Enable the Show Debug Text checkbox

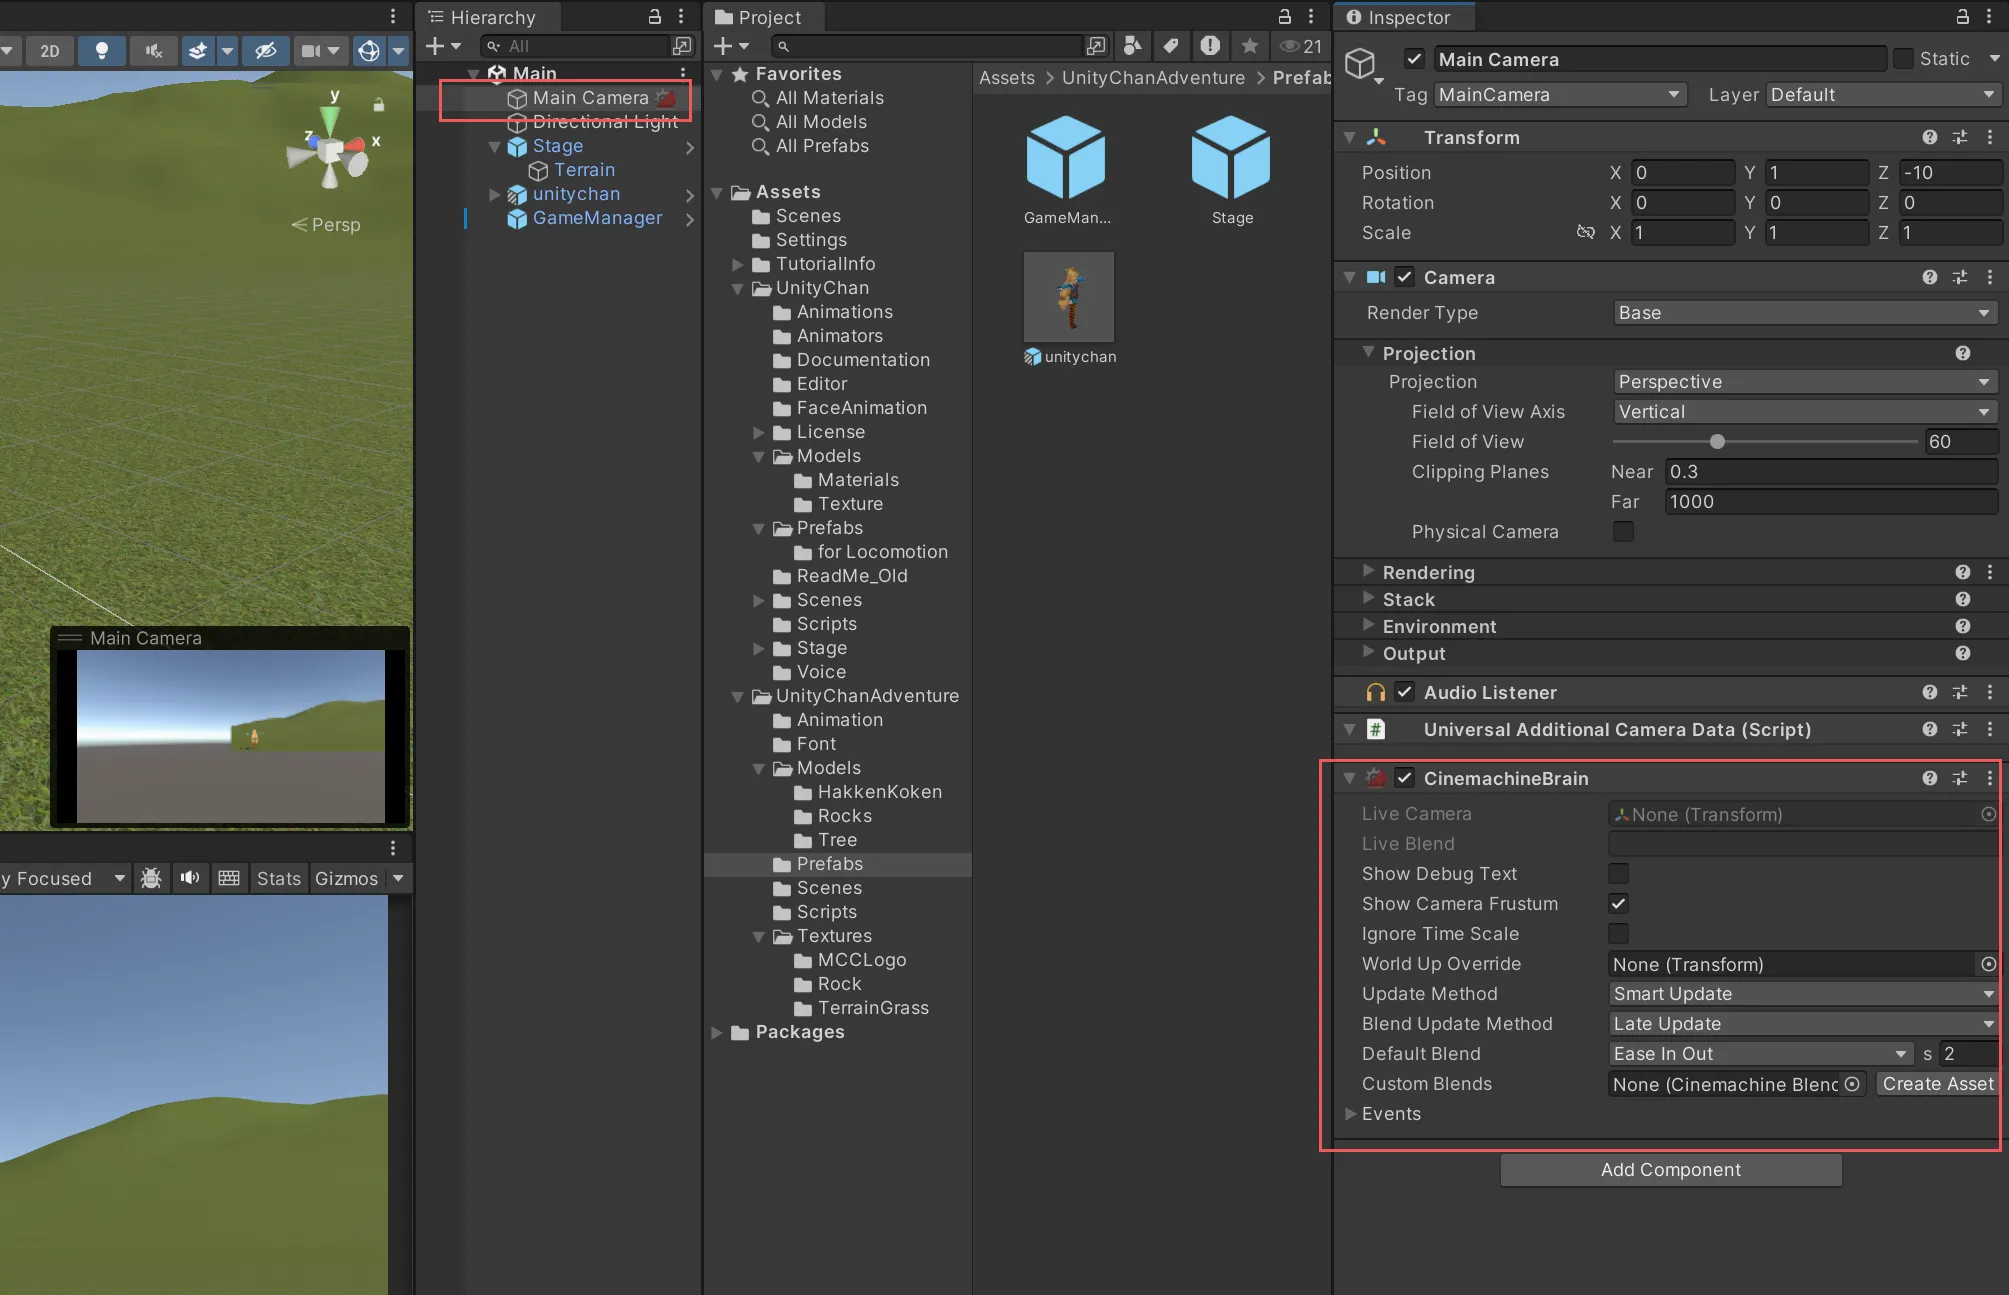(1618, 873)
